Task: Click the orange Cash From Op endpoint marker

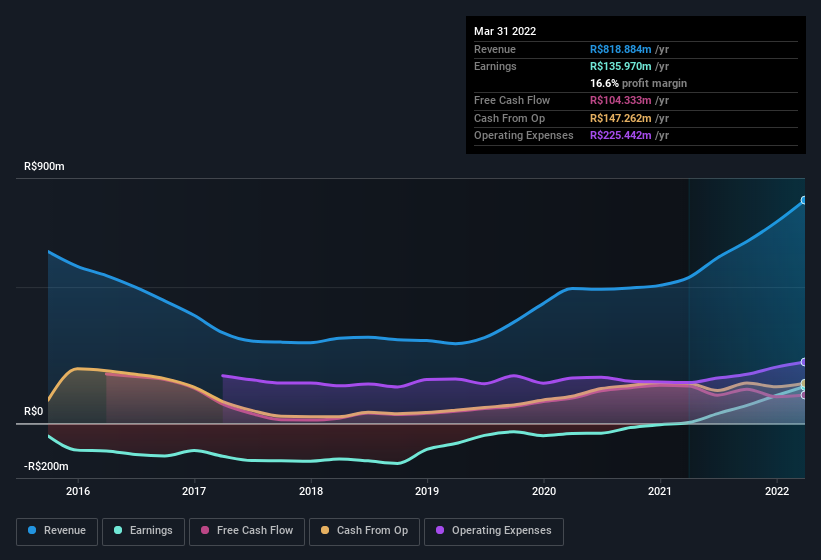Action: [804, 383]
